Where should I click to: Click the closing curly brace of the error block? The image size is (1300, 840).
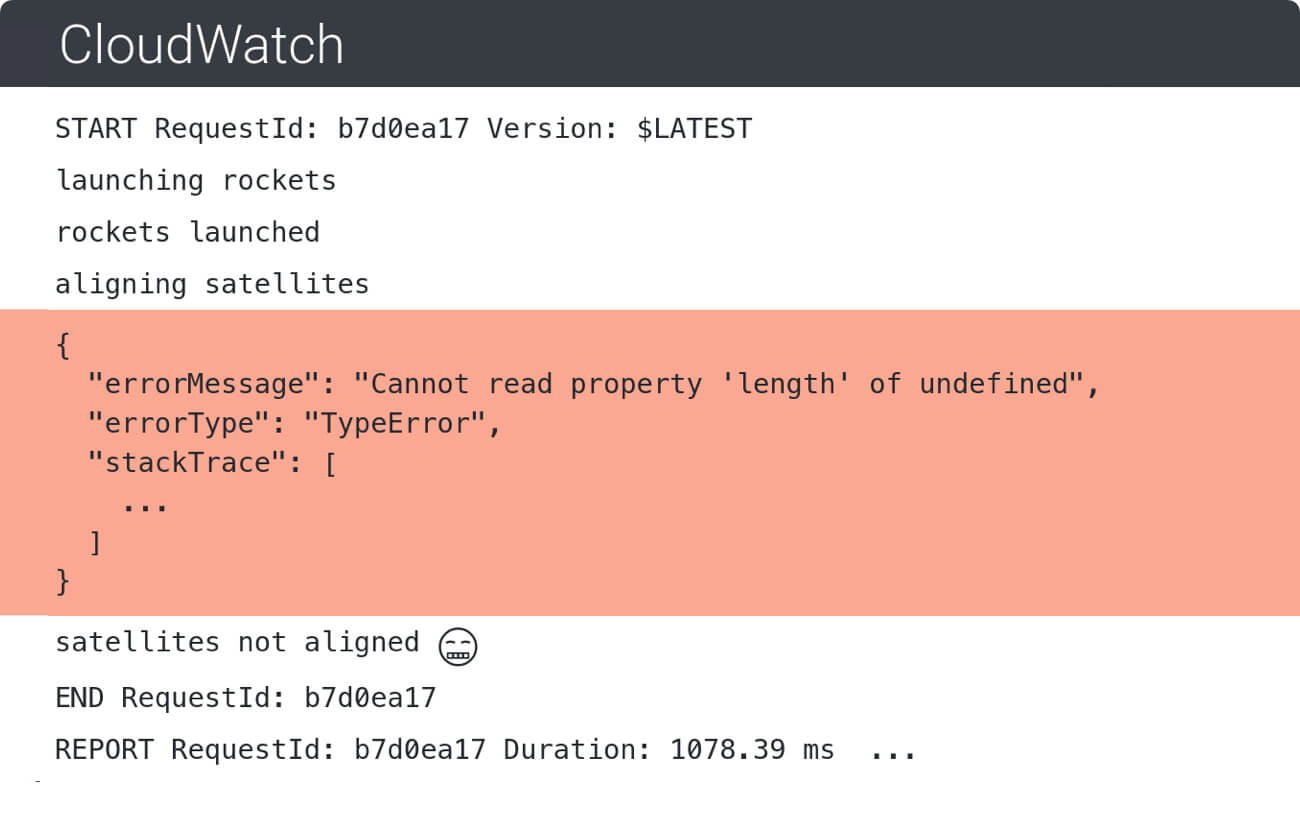[x=63, y=582]
